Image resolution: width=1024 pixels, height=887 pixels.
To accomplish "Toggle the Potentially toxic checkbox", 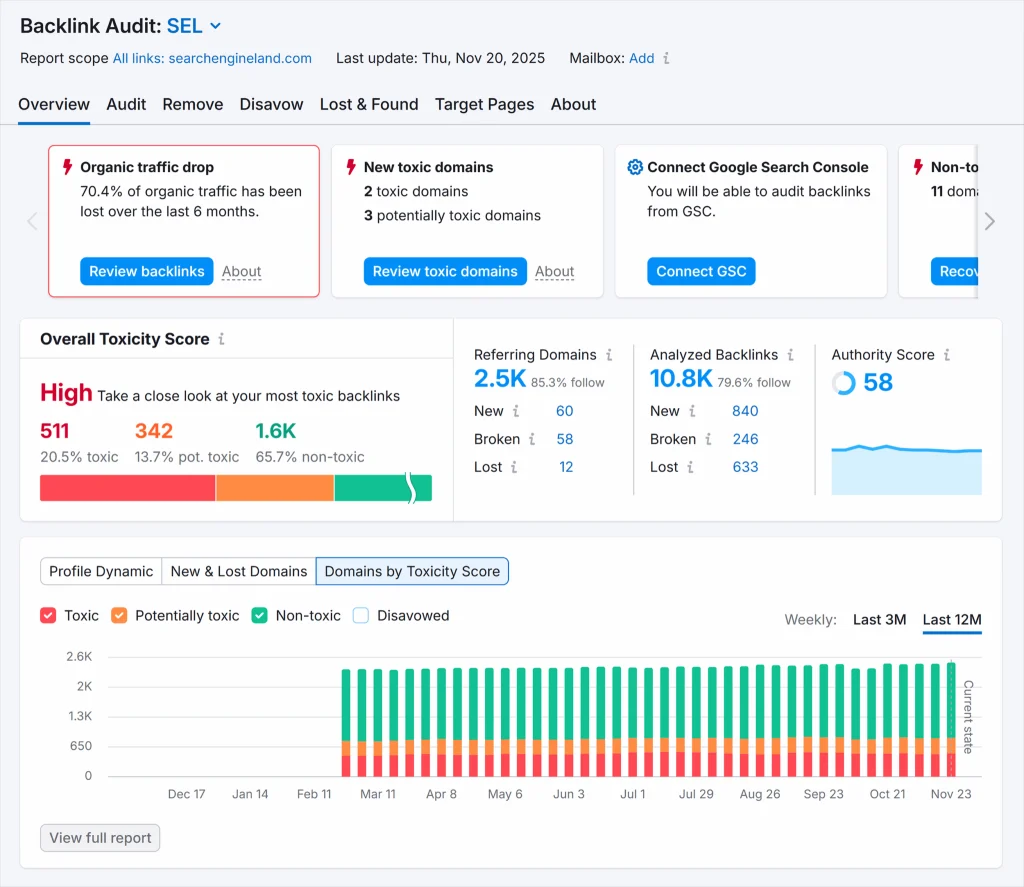I will point(119,616).
